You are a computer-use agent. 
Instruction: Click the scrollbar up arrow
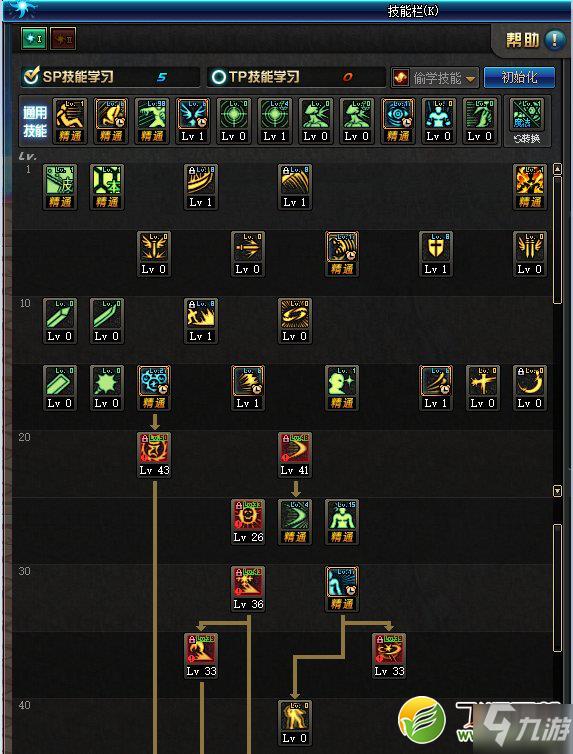click(x=558, y=169)
